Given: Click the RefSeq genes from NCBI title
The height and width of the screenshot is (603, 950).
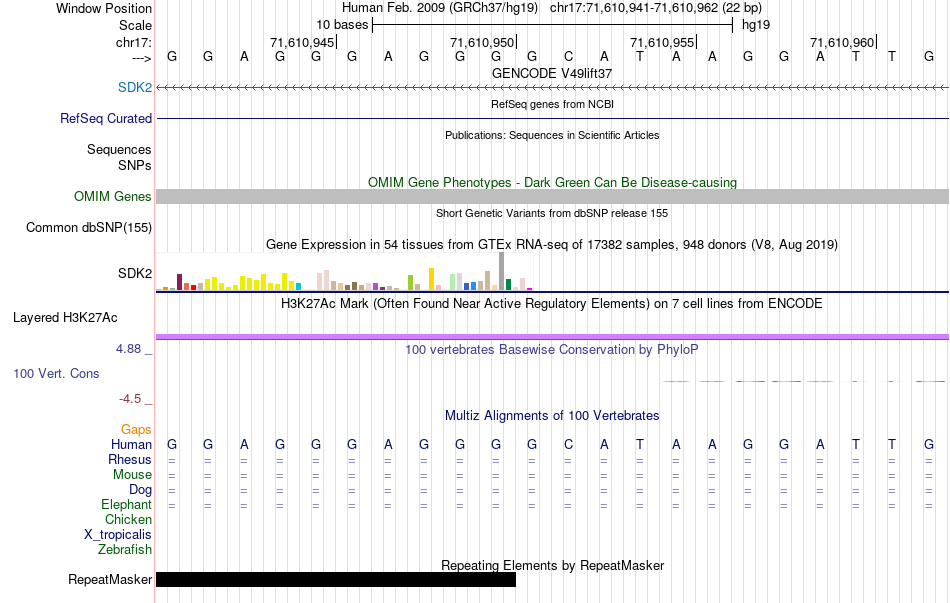Looking at the screenshot, I should coord(552,104).
